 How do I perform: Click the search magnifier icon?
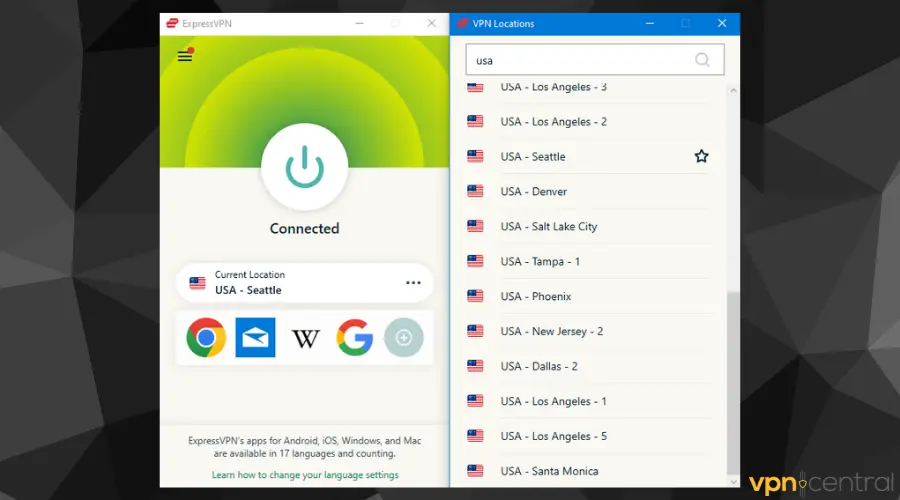pyautogui.click(x=702, y=60)
